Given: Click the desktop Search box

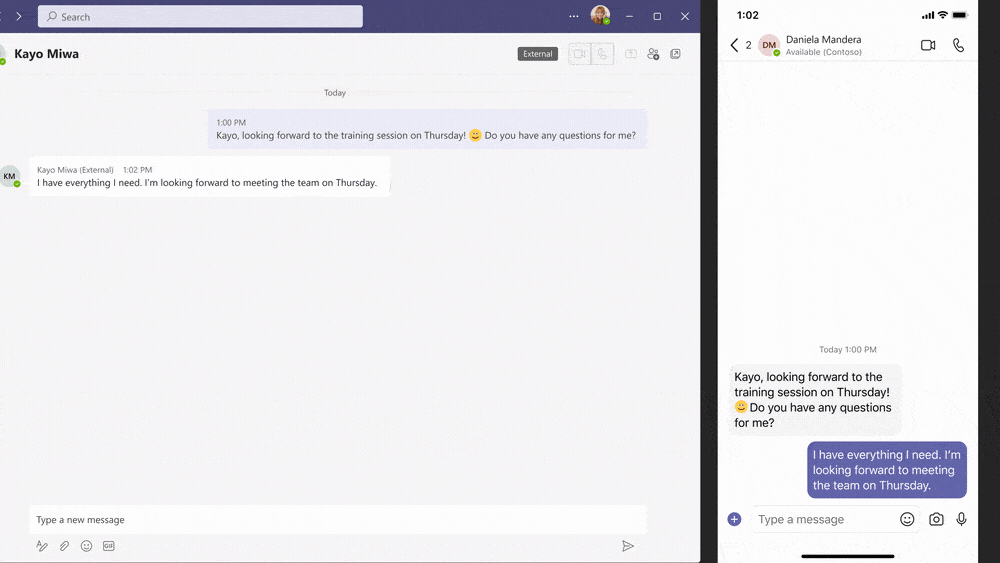Looking at the screenshot, I should pos(200,16).
